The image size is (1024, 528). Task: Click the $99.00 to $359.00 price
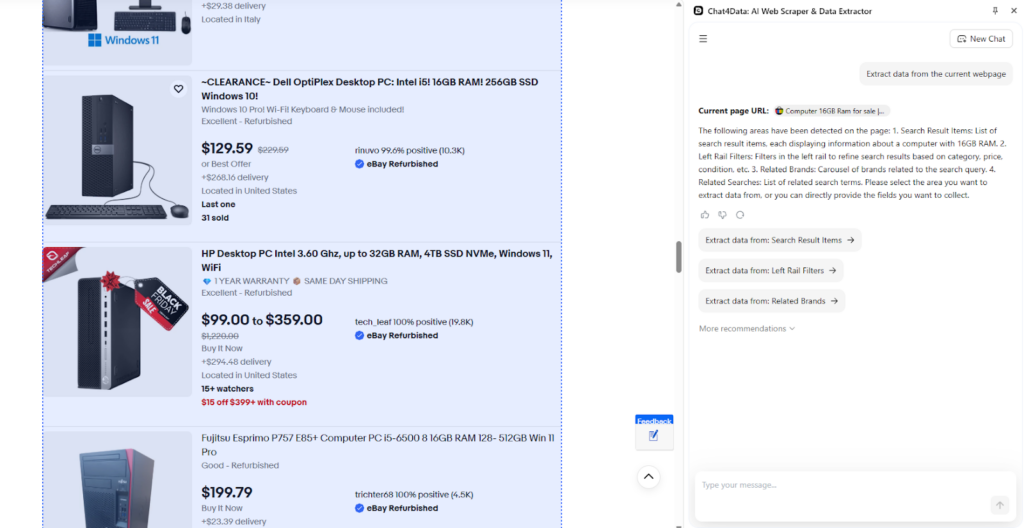pyautogui.click(x=262, y=320)
